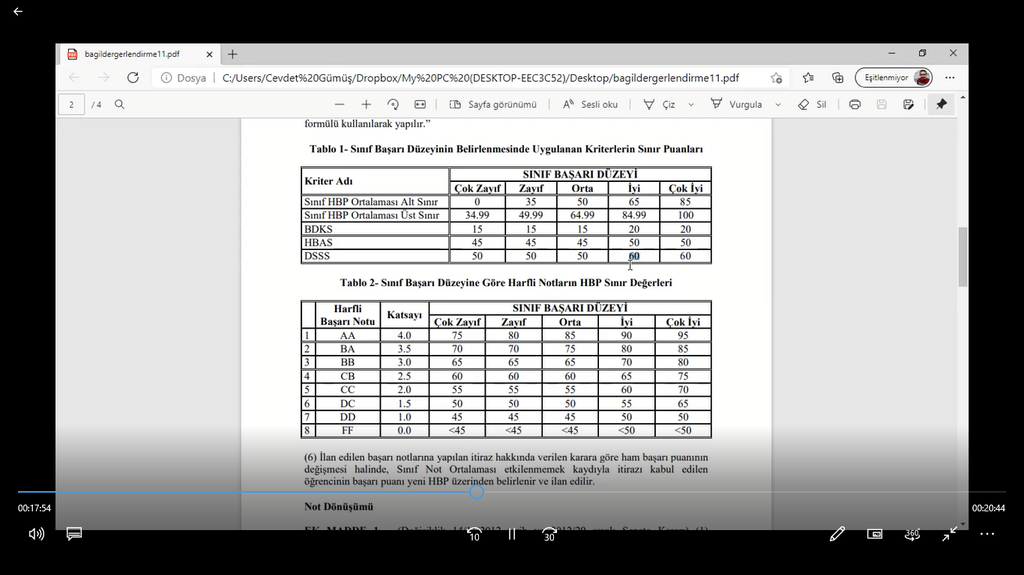Screen dimensions: 1024x575
Task: Click the video progress slider handle
Action: 477,492
